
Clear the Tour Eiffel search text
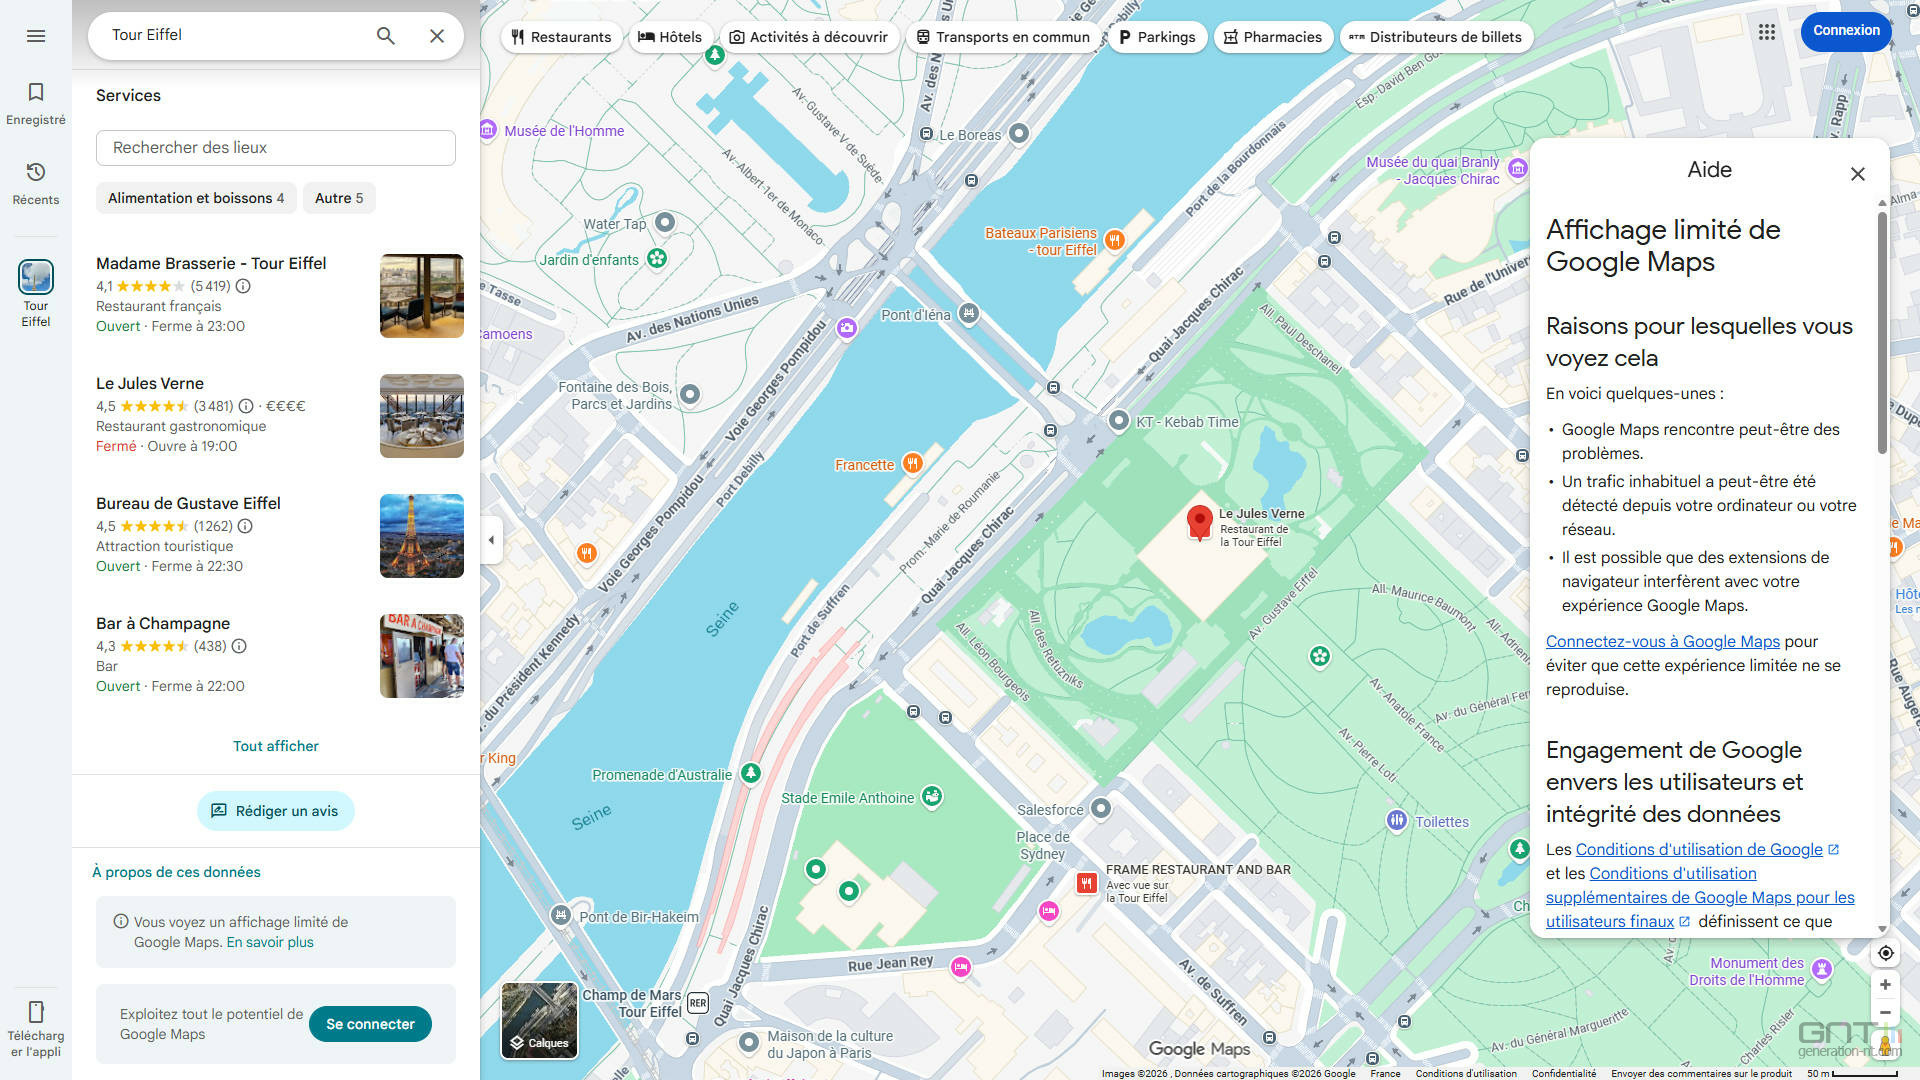click(x=437, y=36)
